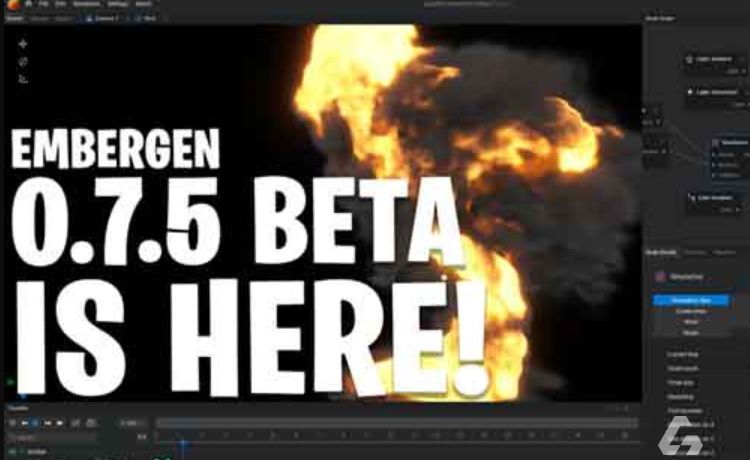The height and width of the screenshot is (460, 750).
Task: Switch to the Node Details tab
Action: (661, 252)
